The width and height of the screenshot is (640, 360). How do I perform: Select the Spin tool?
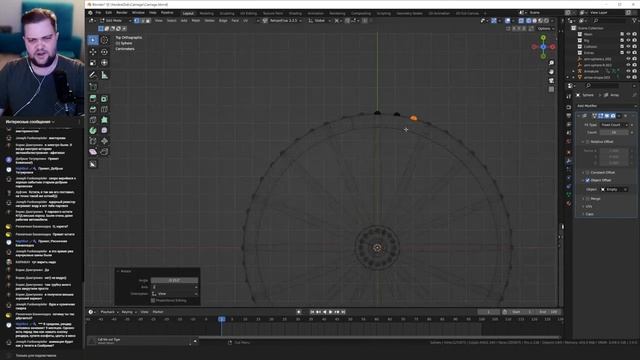coord(93,130)
